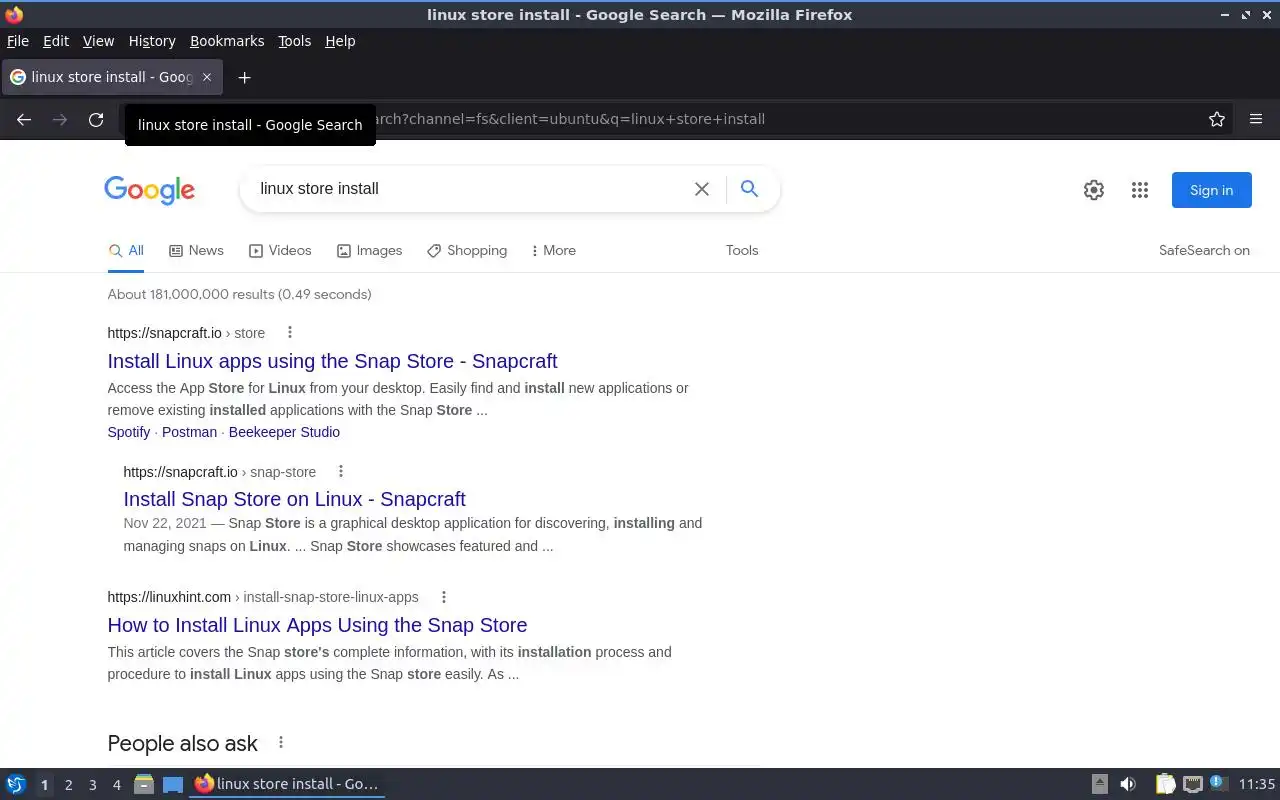
Task: Open options dots beside linuxhint.com result
Action: coord(444,597)
